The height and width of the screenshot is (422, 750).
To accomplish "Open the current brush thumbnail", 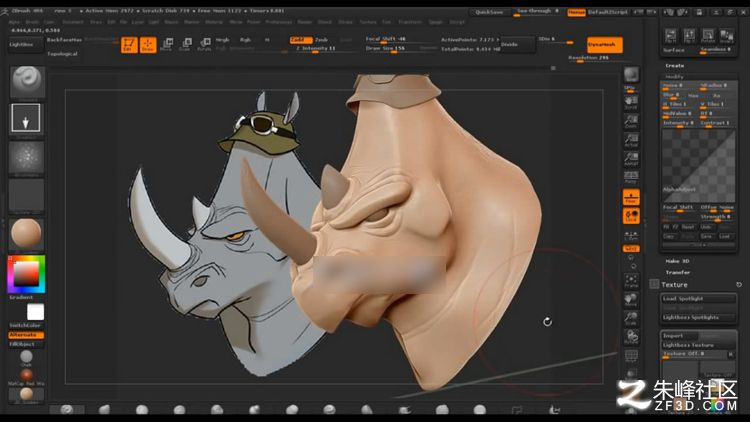I will [27, 82].
